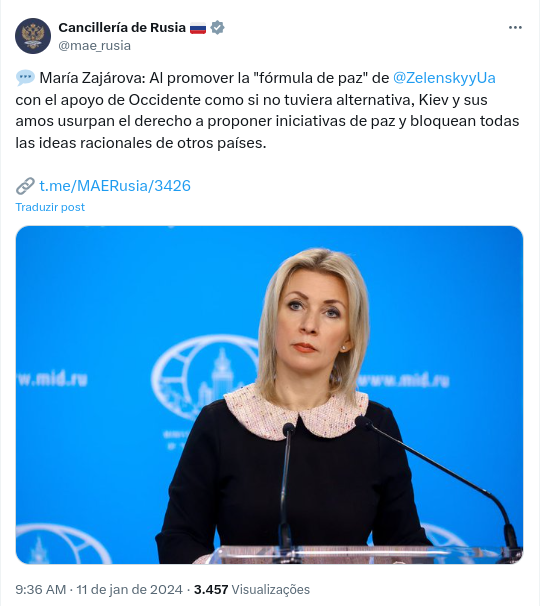Click the 3.457 Visualizações view count

click(x=252, y=589)
